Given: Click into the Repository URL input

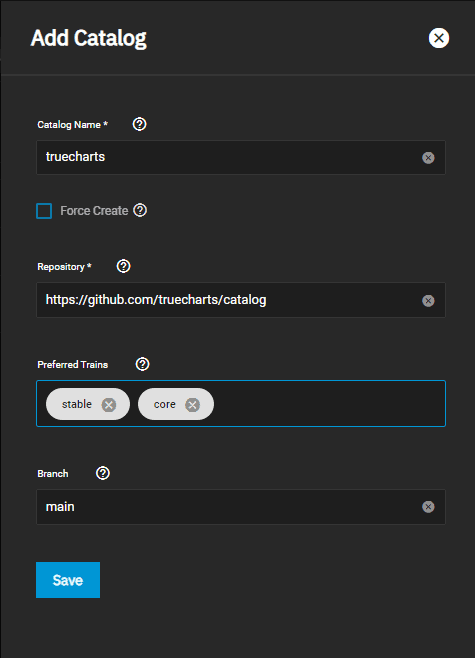Looking at the screenshot, I should coord(241,300).
